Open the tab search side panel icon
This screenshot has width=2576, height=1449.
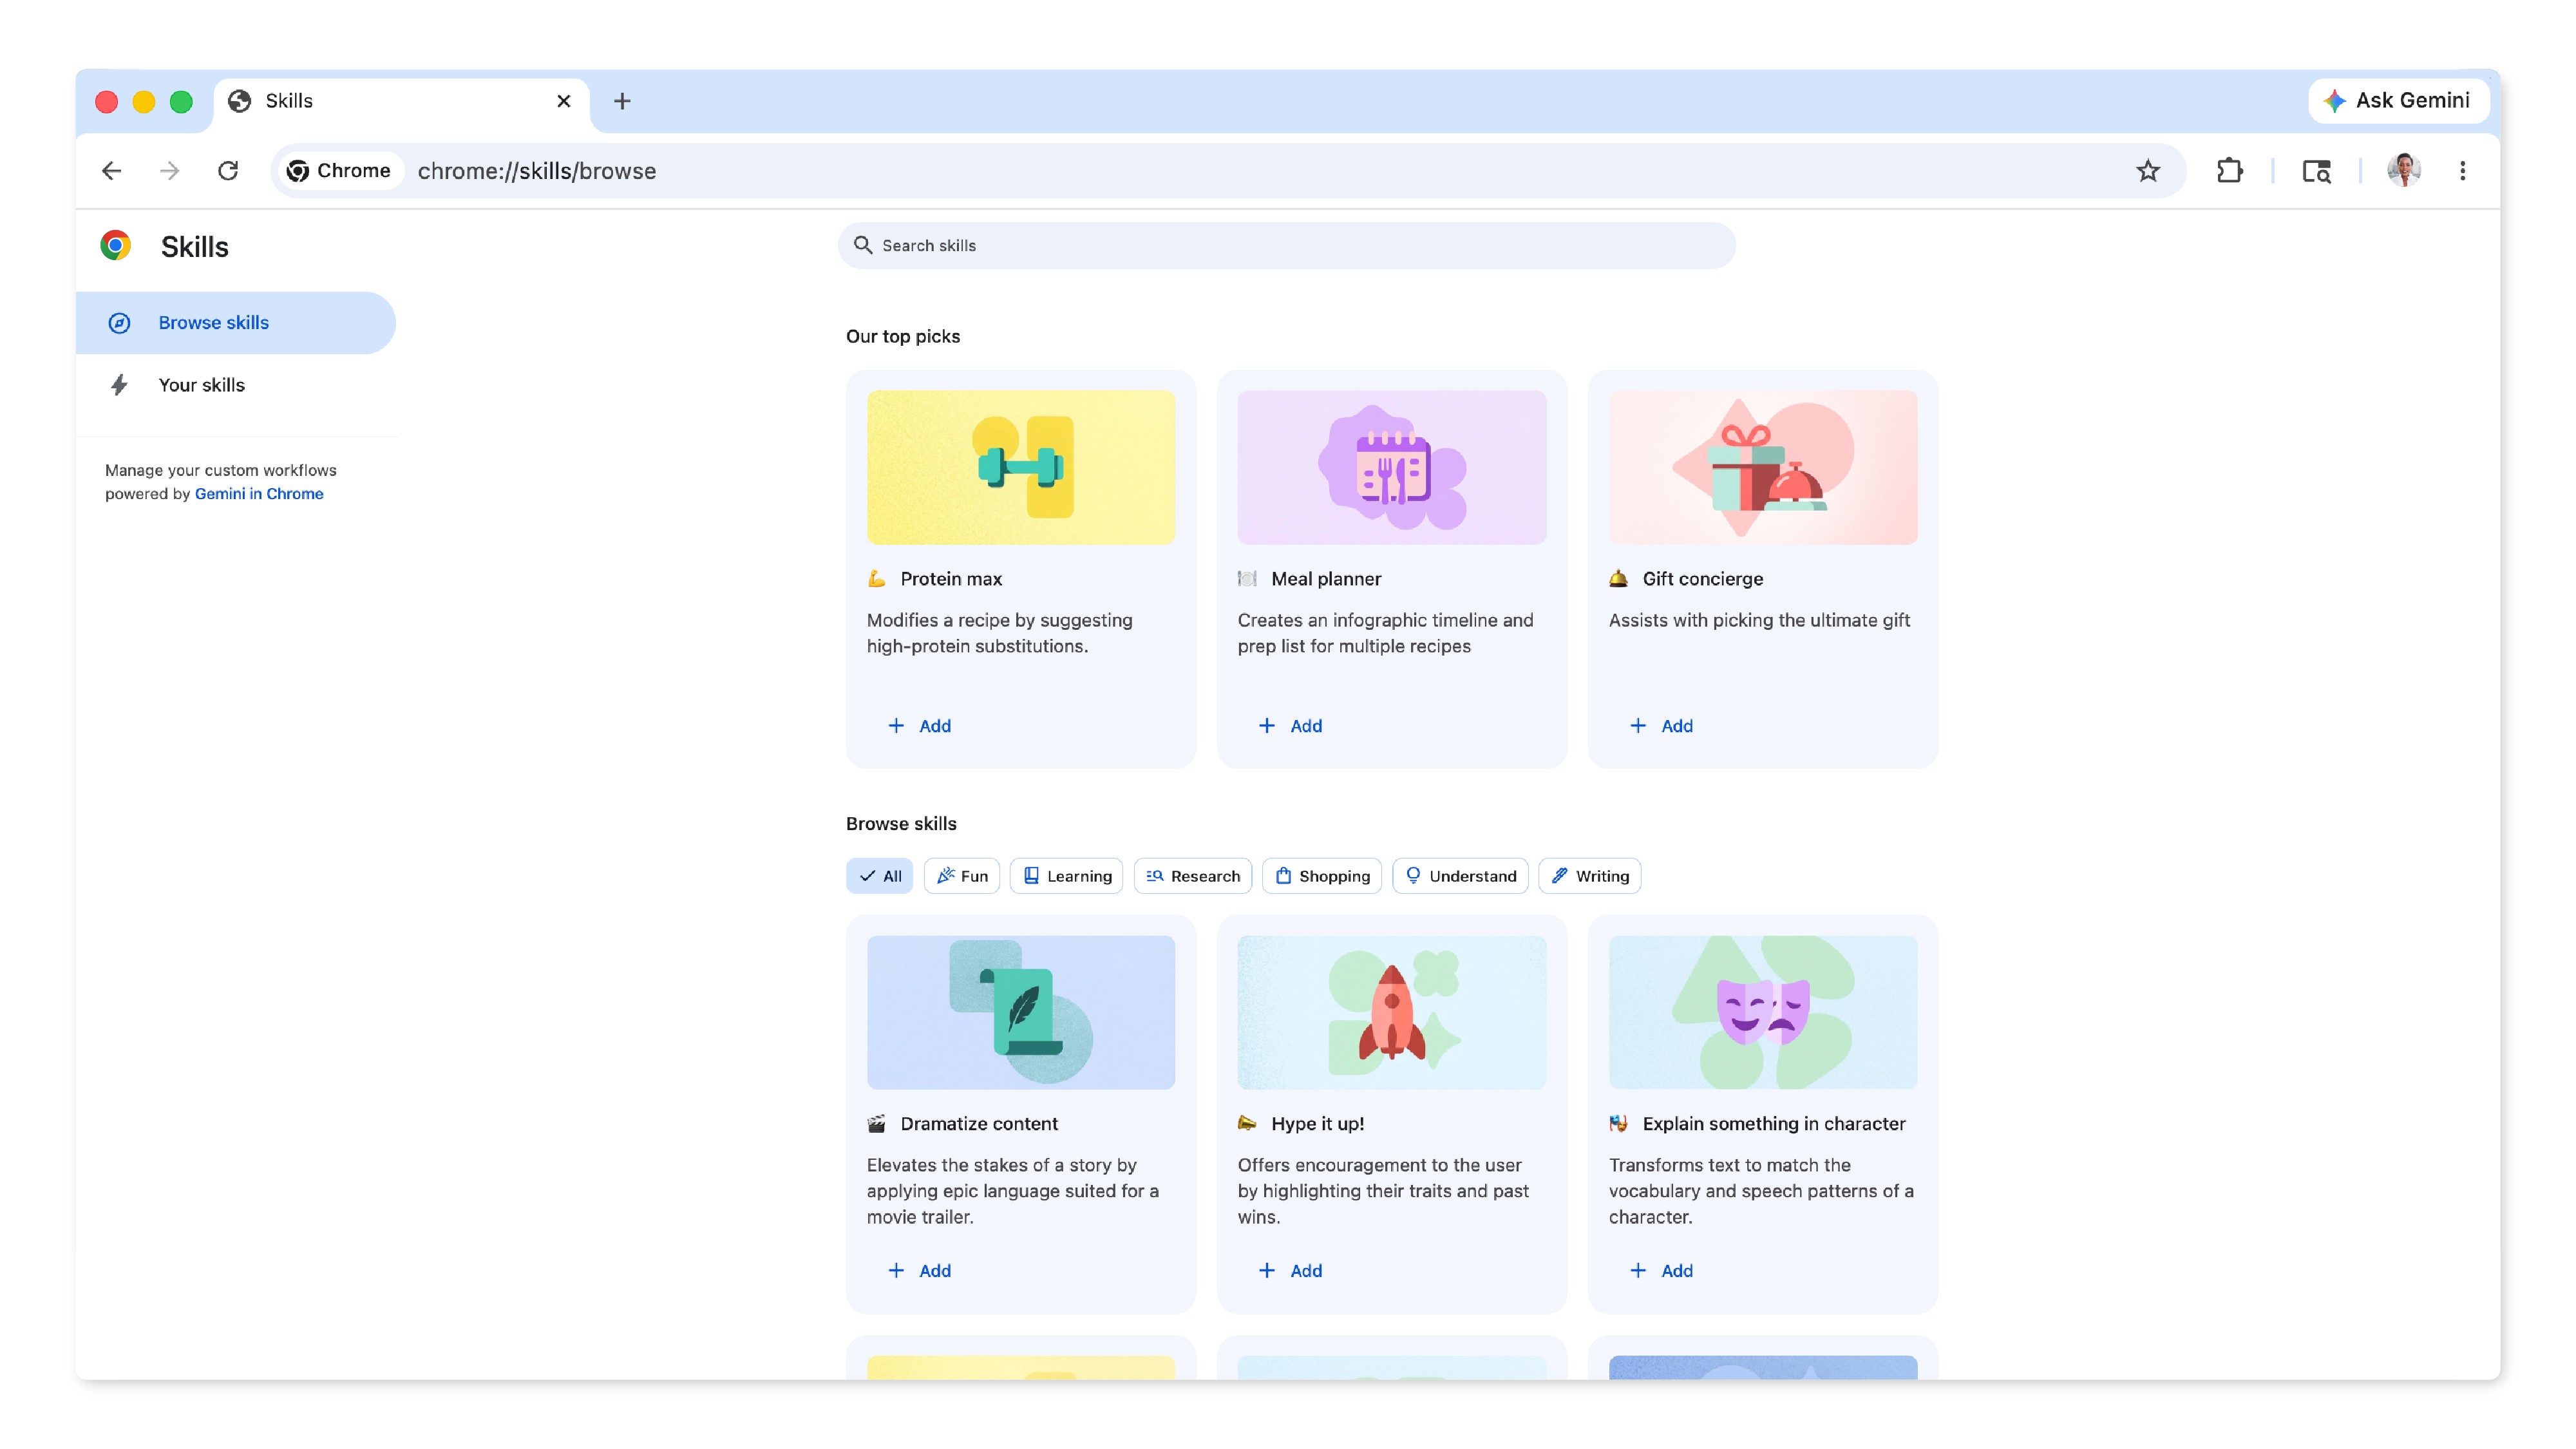tap(2317, 171)
